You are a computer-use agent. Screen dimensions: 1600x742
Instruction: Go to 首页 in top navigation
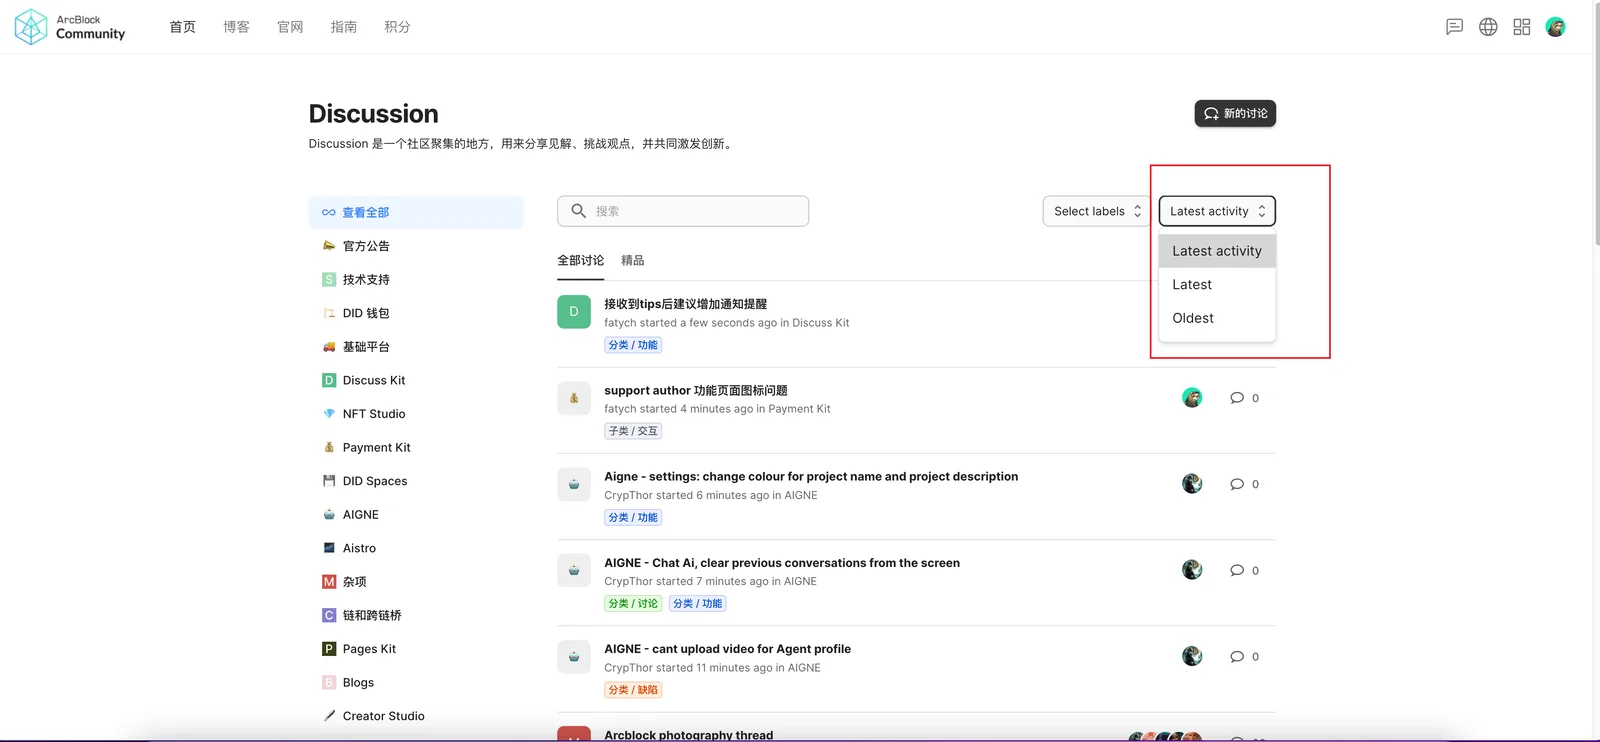tap(182, 27)
